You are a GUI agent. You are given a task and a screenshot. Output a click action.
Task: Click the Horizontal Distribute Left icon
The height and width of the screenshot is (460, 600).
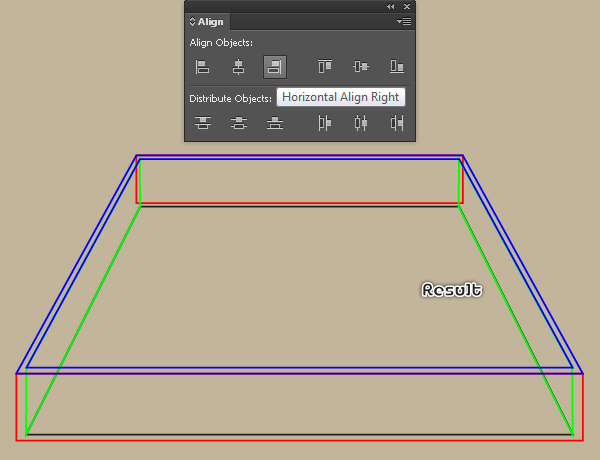pyautogui.click(x=325, y=123)
